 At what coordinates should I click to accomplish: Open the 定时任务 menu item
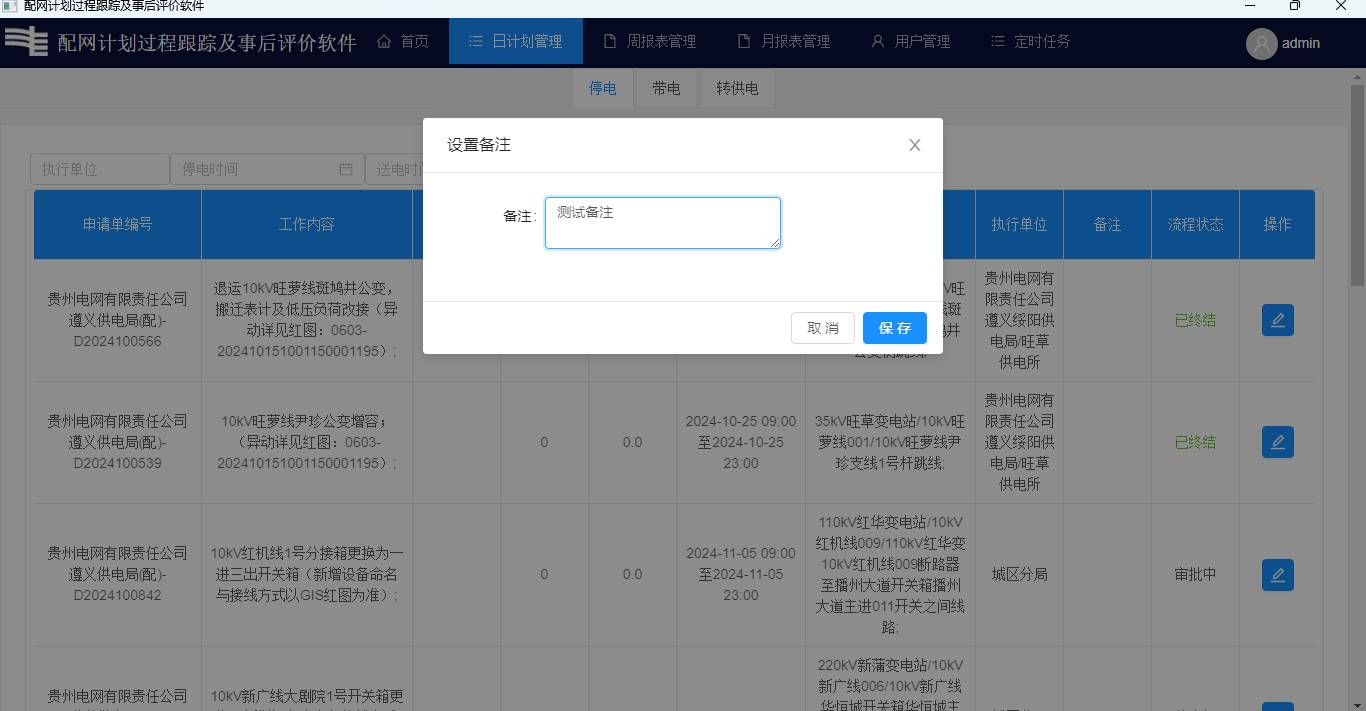(x=1030, y=41)
